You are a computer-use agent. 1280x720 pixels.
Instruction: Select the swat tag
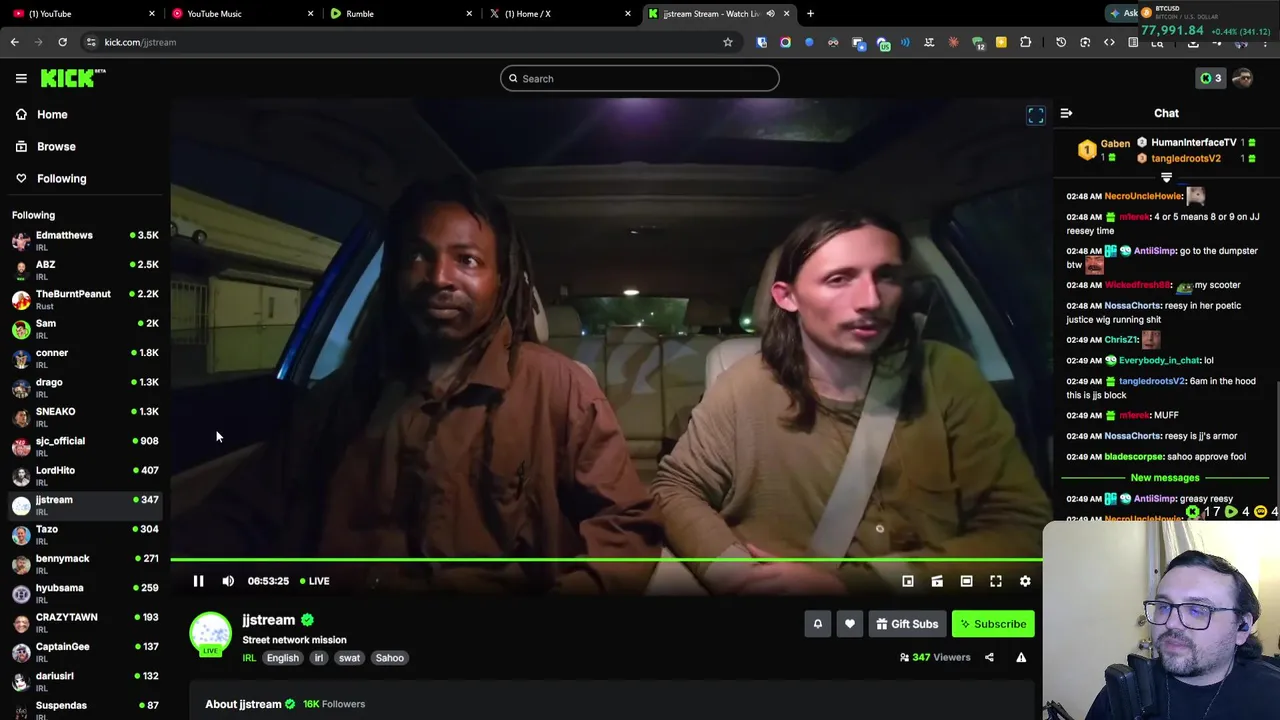coord(349,658)
